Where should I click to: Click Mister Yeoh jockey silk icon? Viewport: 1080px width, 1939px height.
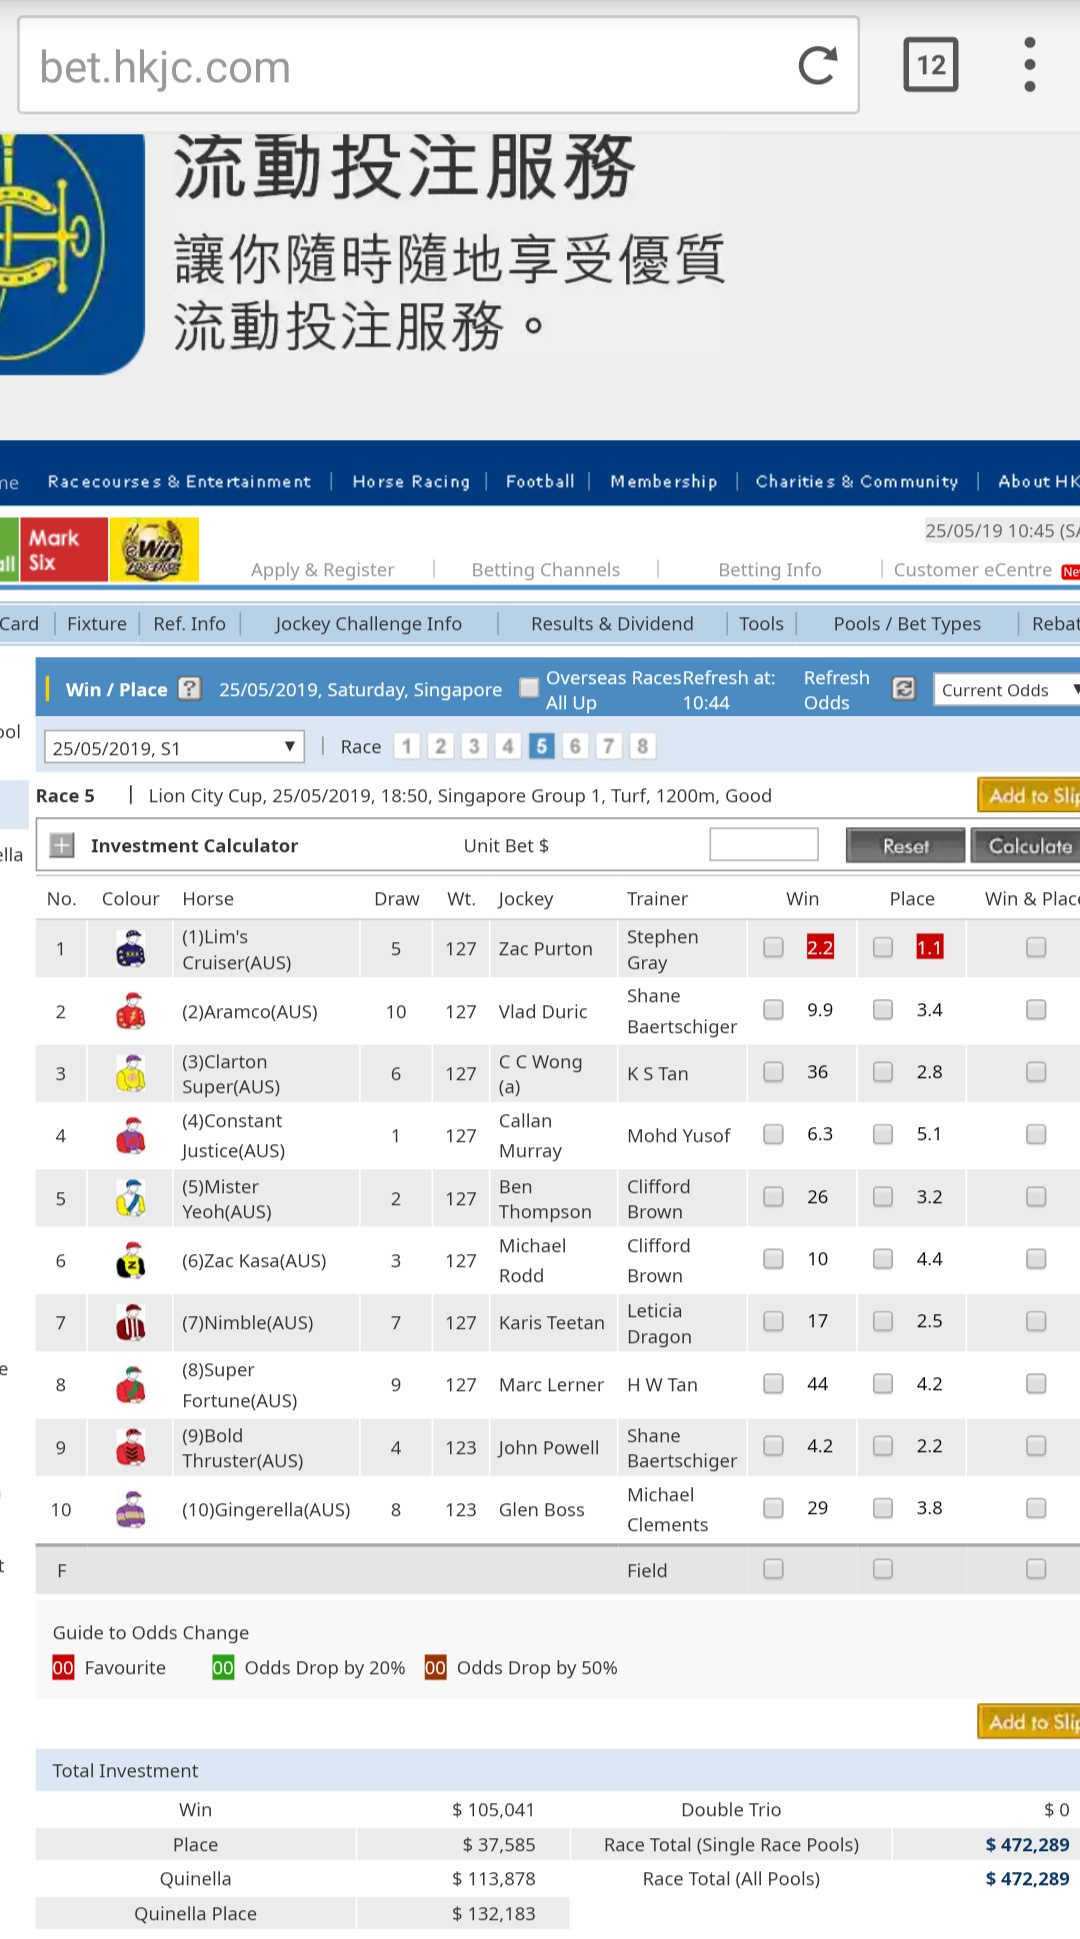(131, 1198)
